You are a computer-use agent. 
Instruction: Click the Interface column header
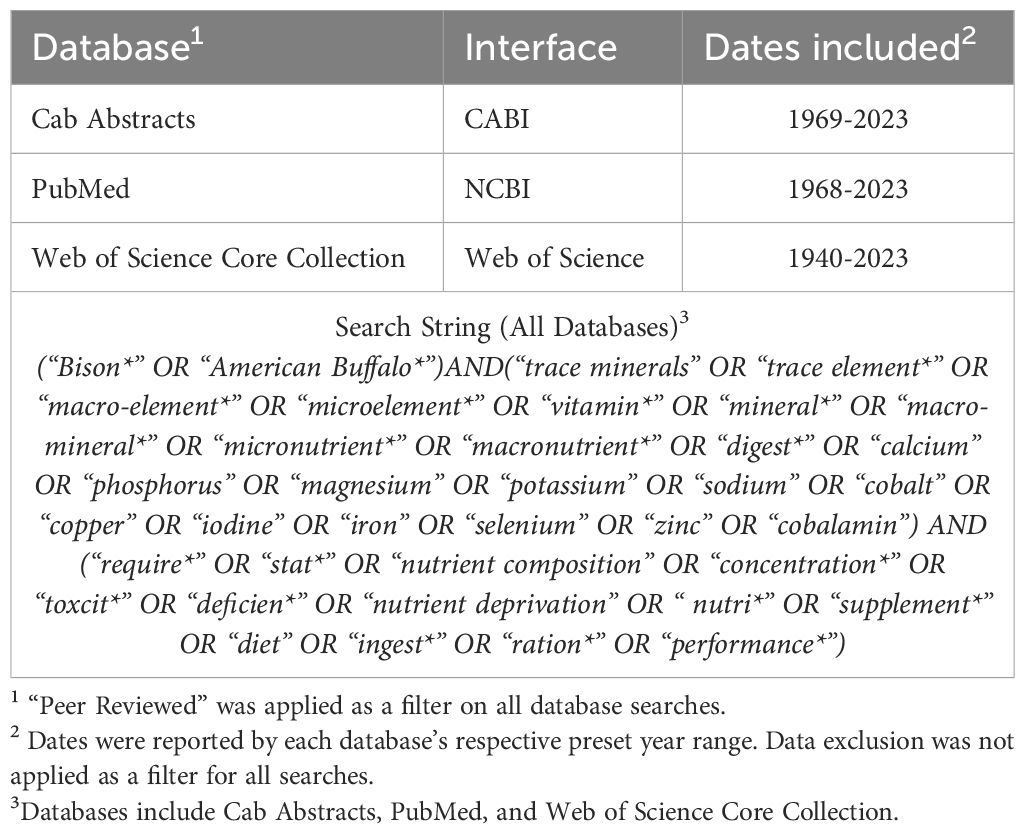coord(541,48)
